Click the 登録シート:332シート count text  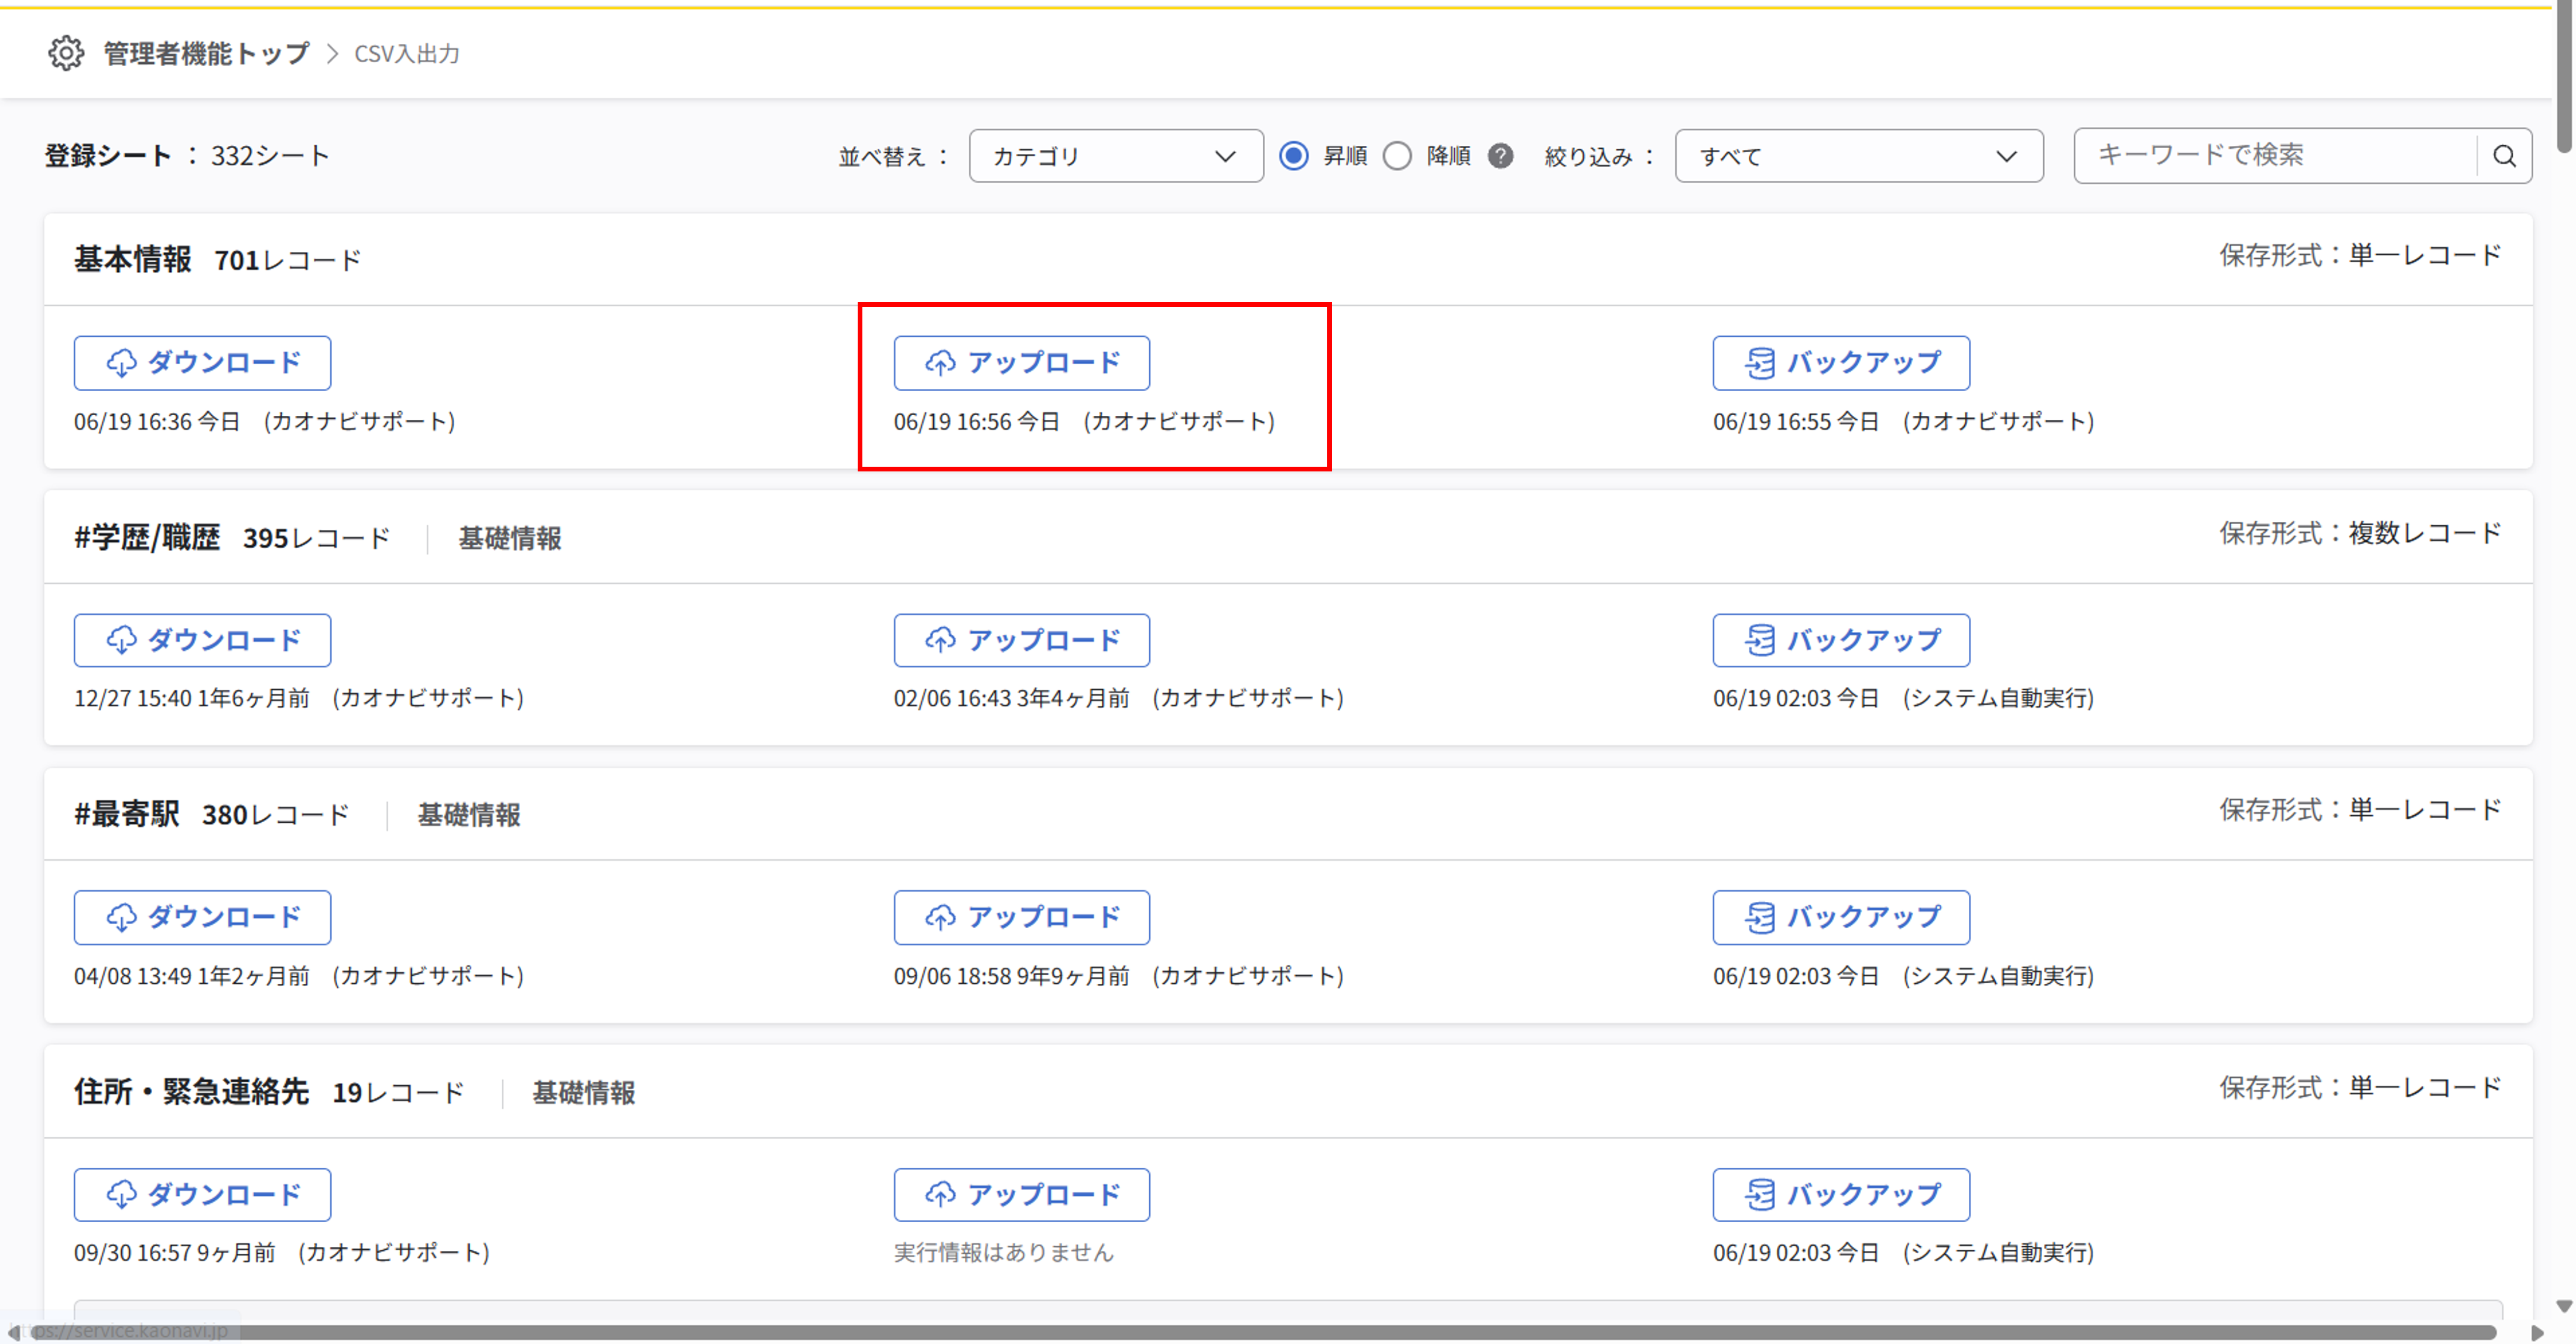pyautogui.click(x=187, y=156)
